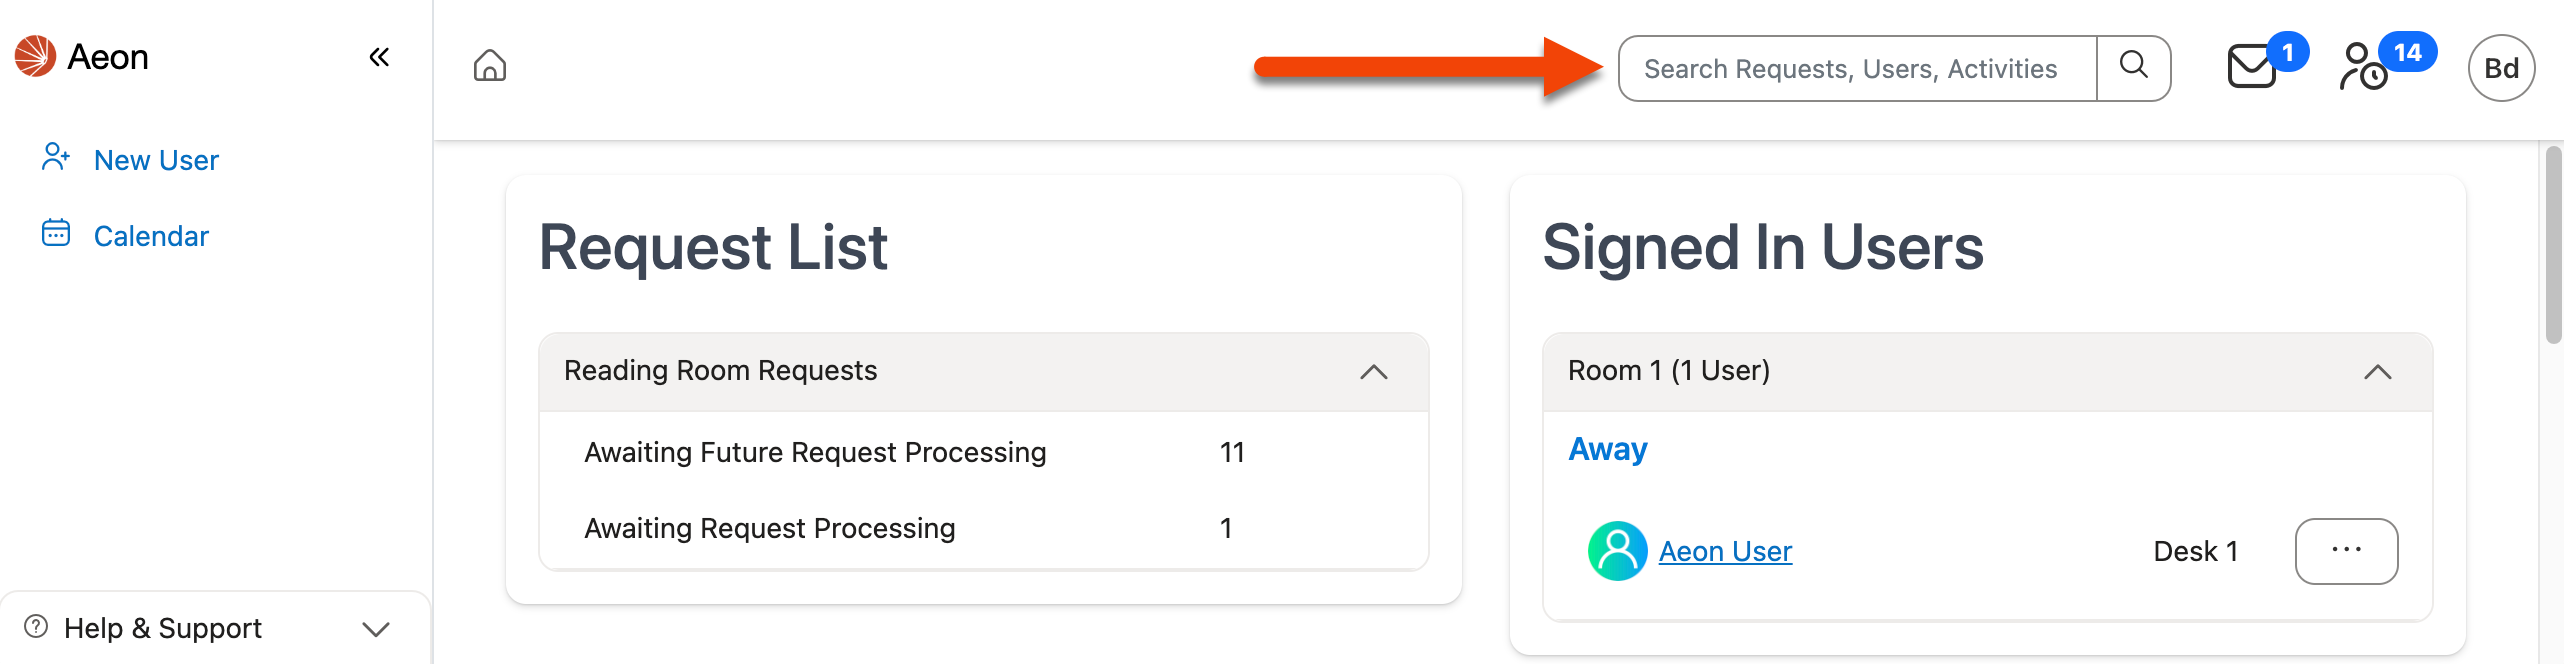Open the signed-in users clock icon

2364,67
